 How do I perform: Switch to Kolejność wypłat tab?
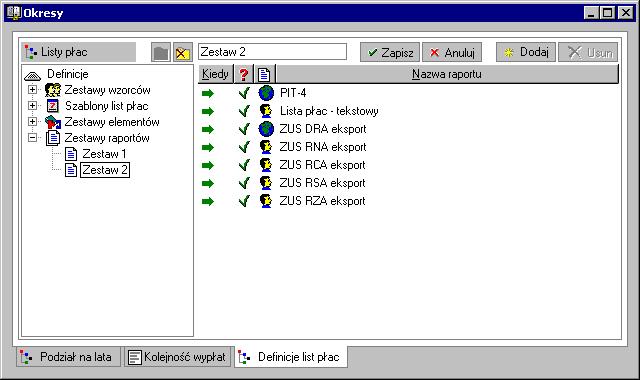click(x=178, y=357)
